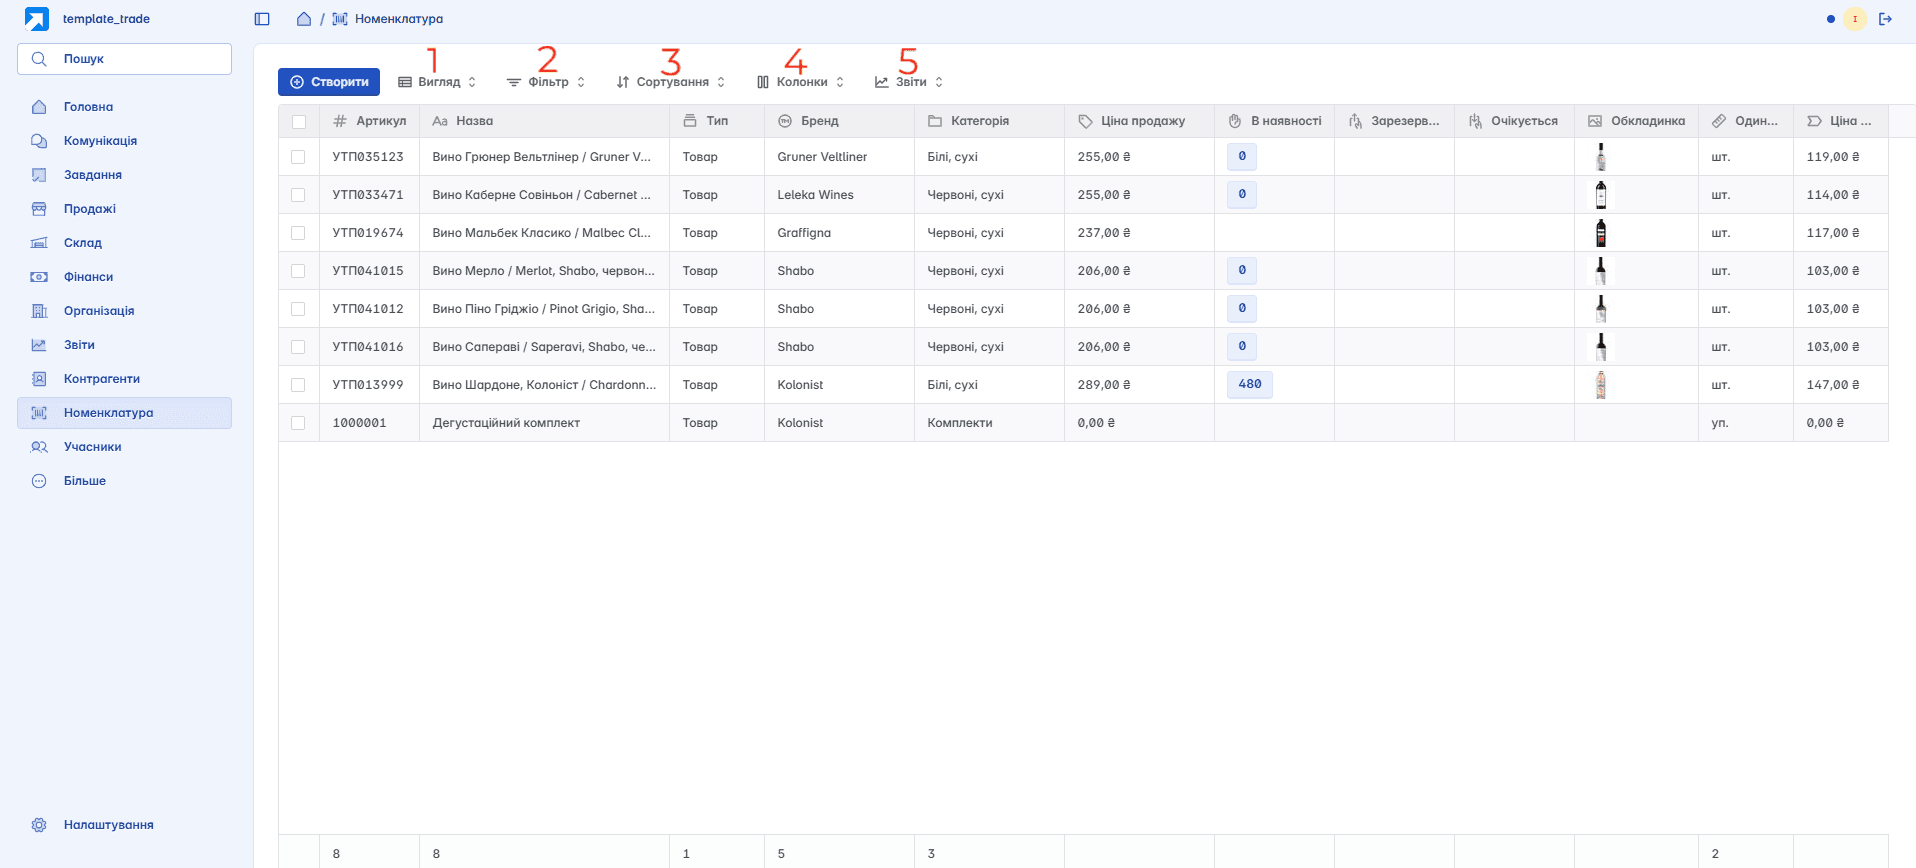Screen dimensions: 1916x868
Task: Click the 480 stock badge
Action: pyautogui.click(x=1250, y=384)
